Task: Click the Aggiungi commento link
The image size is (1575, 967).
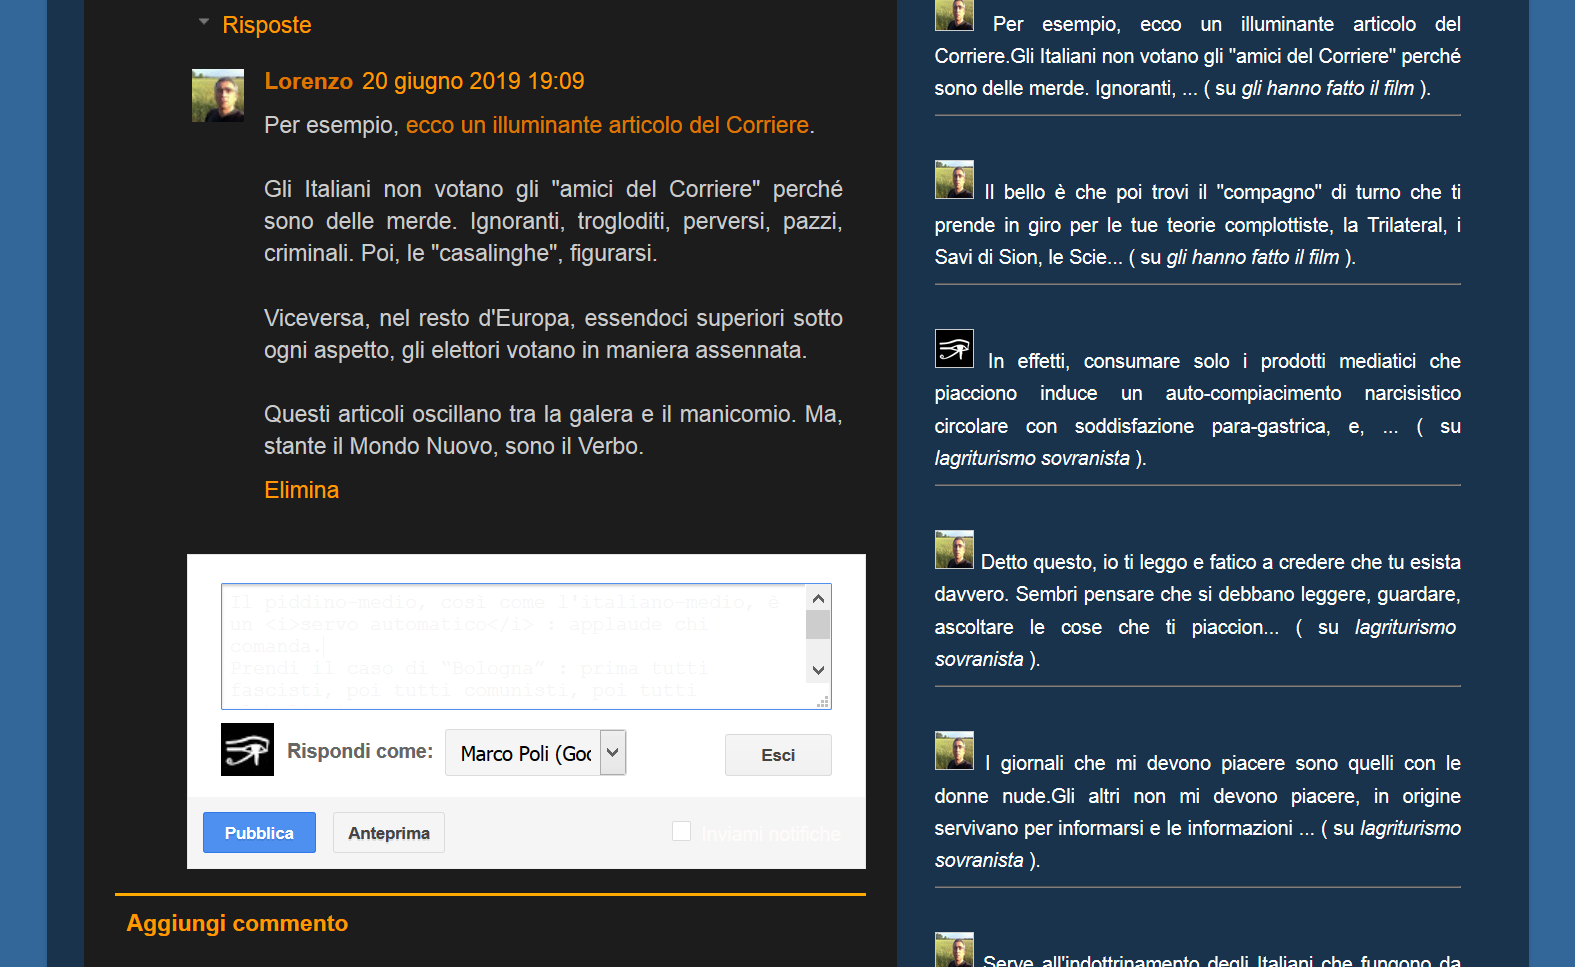Action: [x=237, y=923]
